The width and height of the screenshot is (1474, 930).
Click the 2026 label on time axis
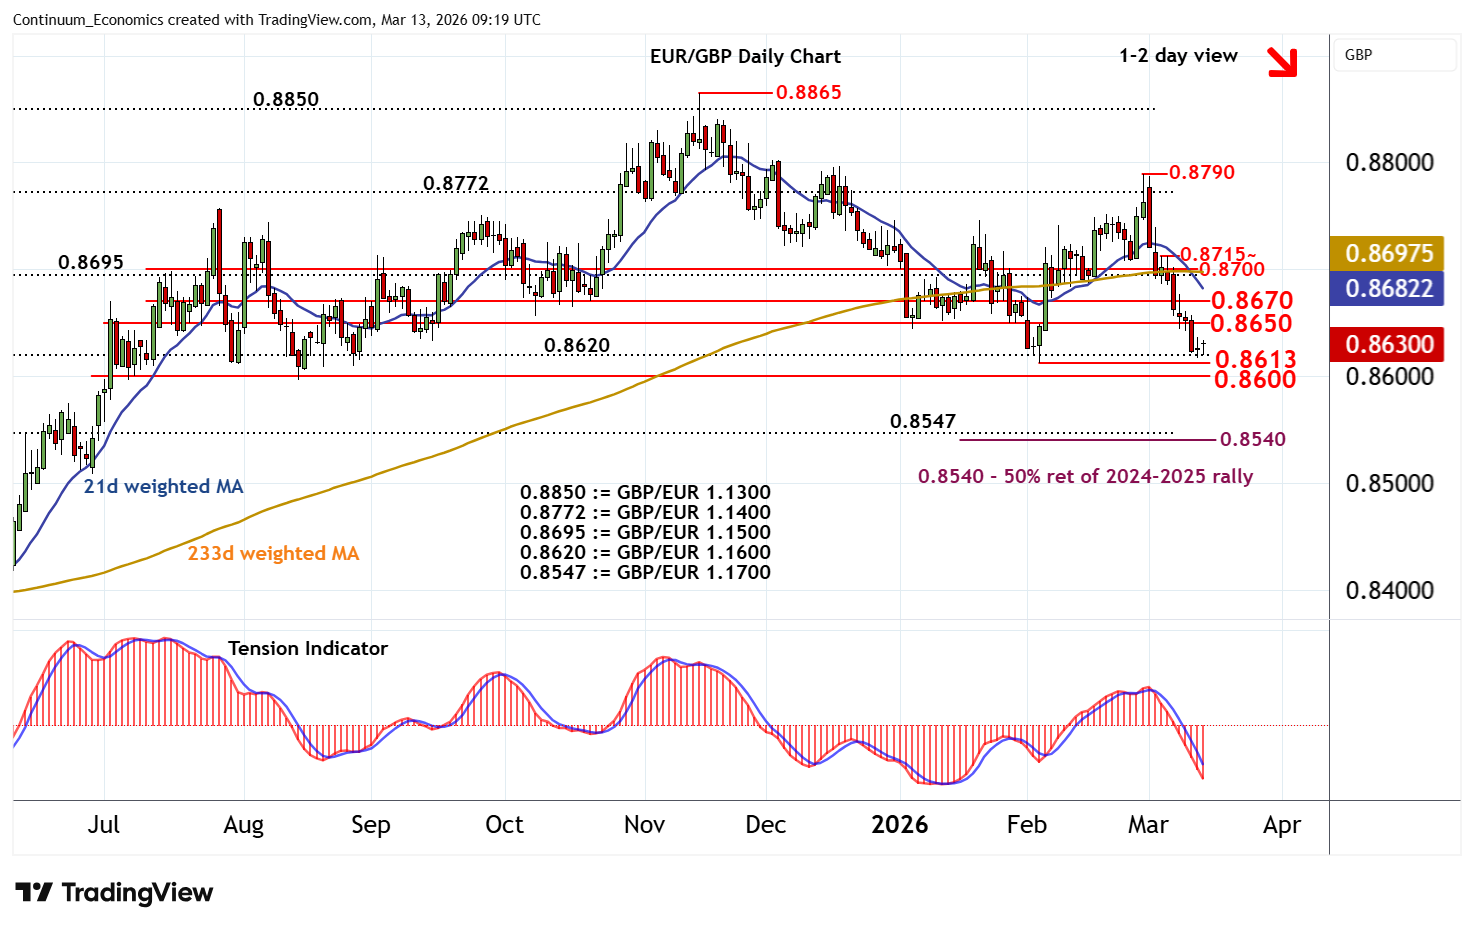pos(899,825)
